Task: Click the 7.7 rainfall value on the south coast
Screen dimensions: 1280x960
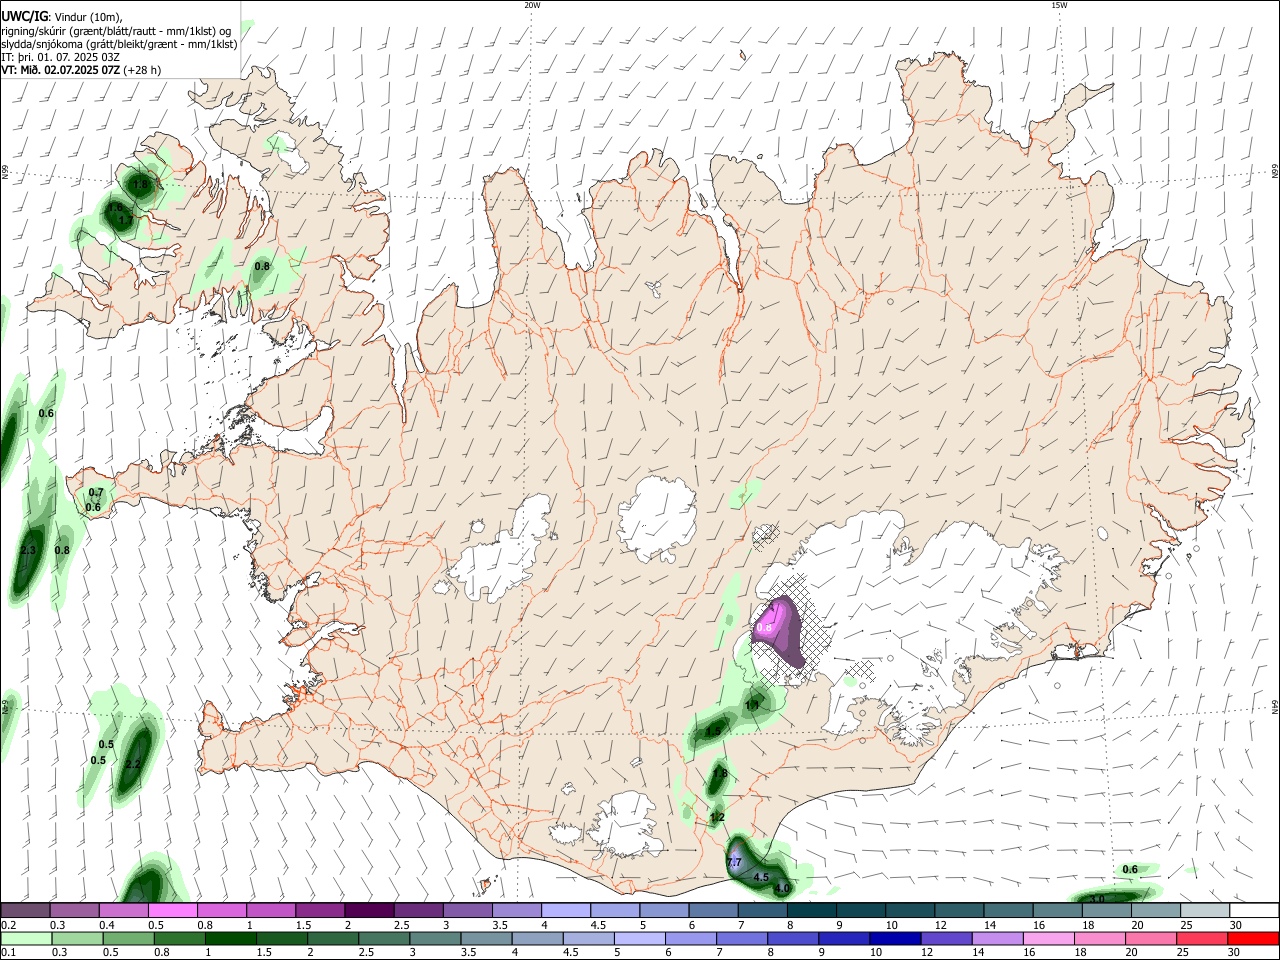Action: pos(733,862)
